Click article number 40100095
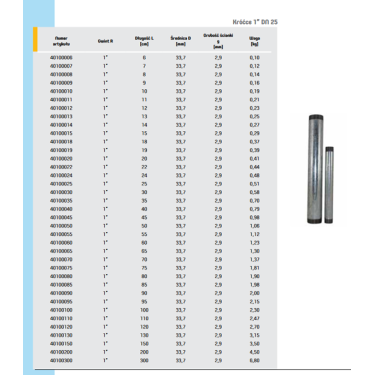Image resolution: width=375 pixels, height=375 pixels. click(x=61, y=302)
